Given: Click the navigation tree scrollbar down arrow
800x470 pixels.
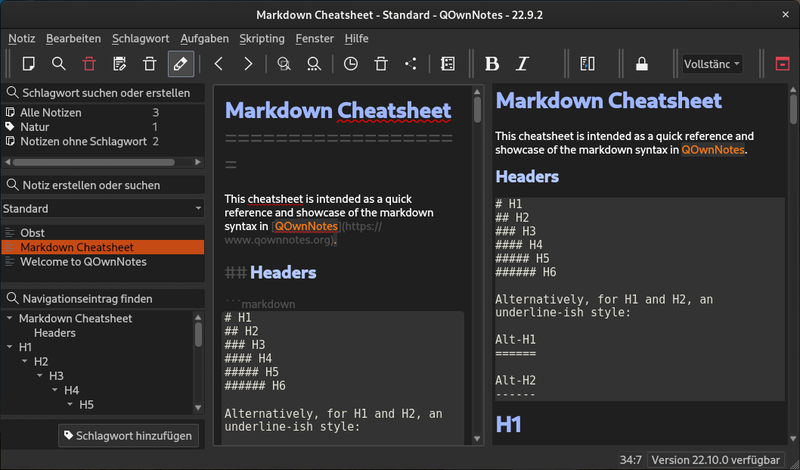Looking at the screenshot, I should (x=198, y=408).
